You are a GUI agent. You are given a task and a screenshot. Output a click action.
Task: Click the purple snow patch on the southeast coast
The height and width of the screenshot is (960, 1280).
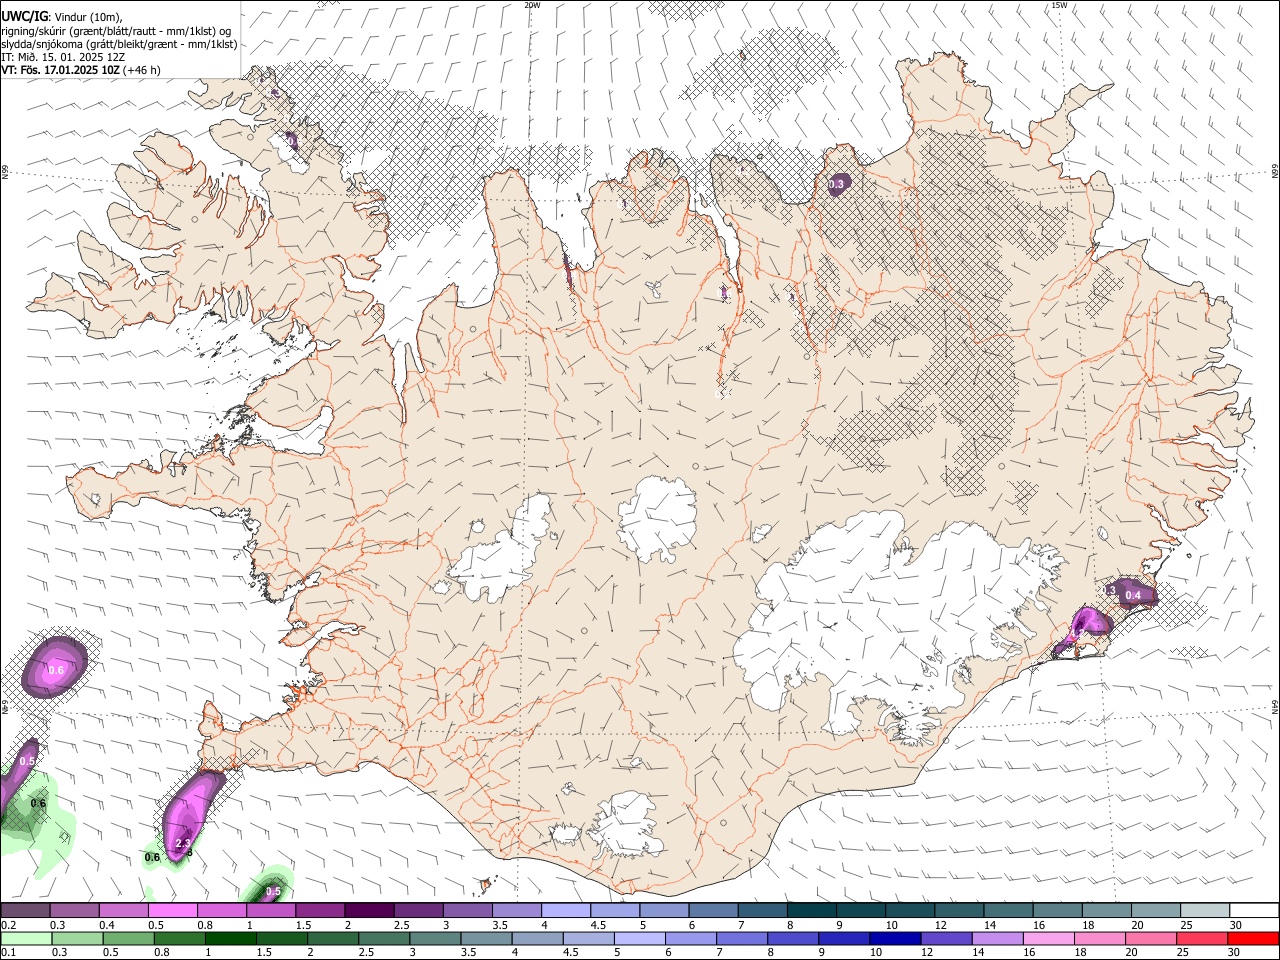pyautogui.click(x=1085, y=628)
